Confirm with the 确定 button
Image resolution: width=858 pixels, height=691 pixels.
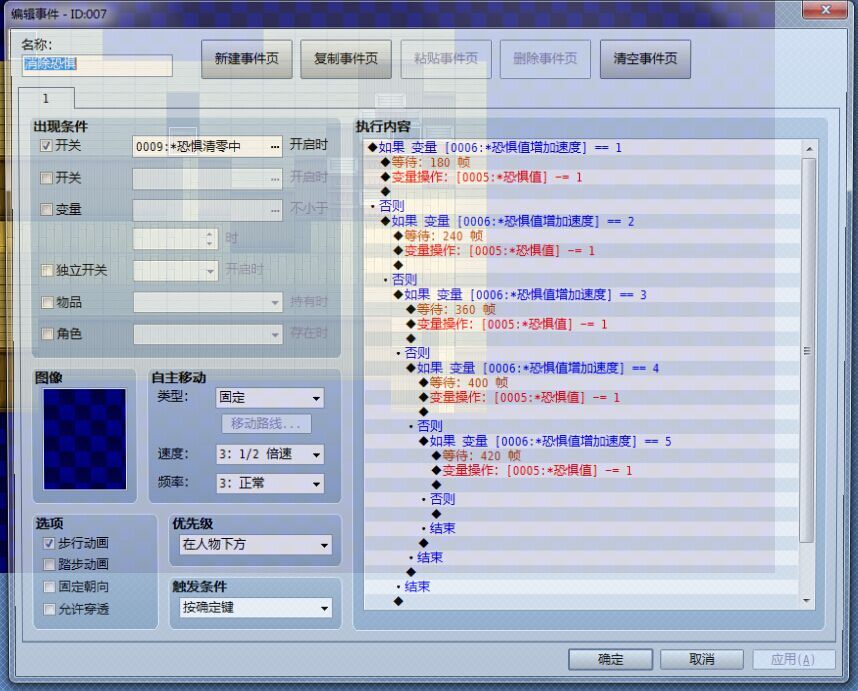(x=610, y=659)
